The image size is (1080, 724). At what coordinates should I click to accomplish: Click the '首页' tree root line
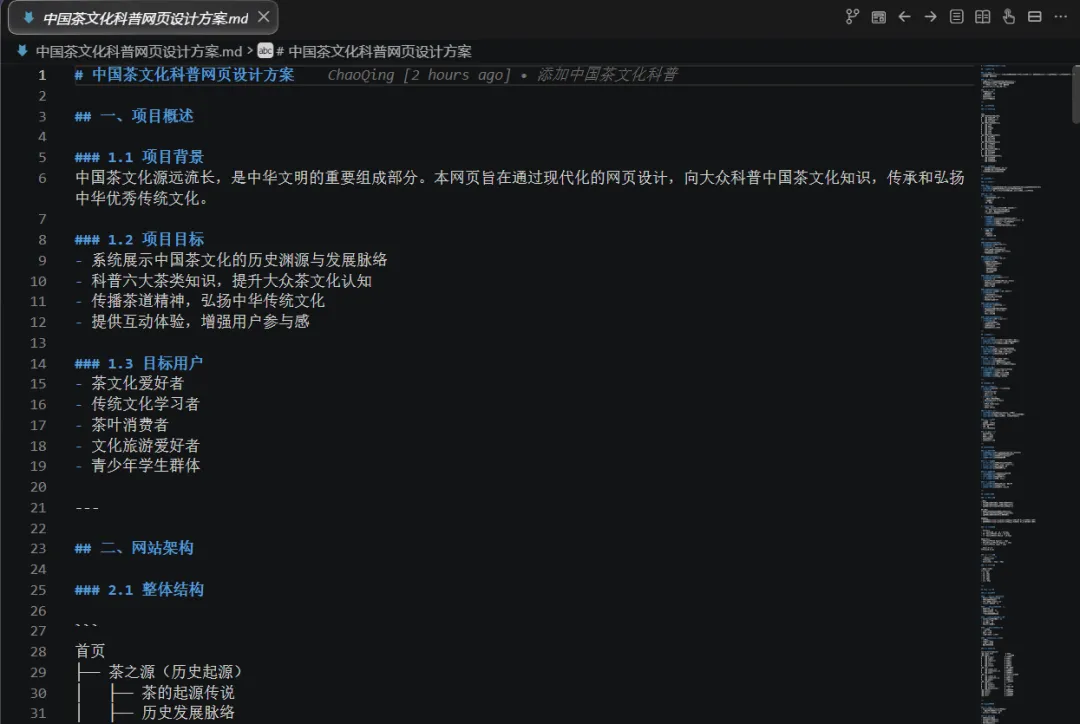pos(90,651)
